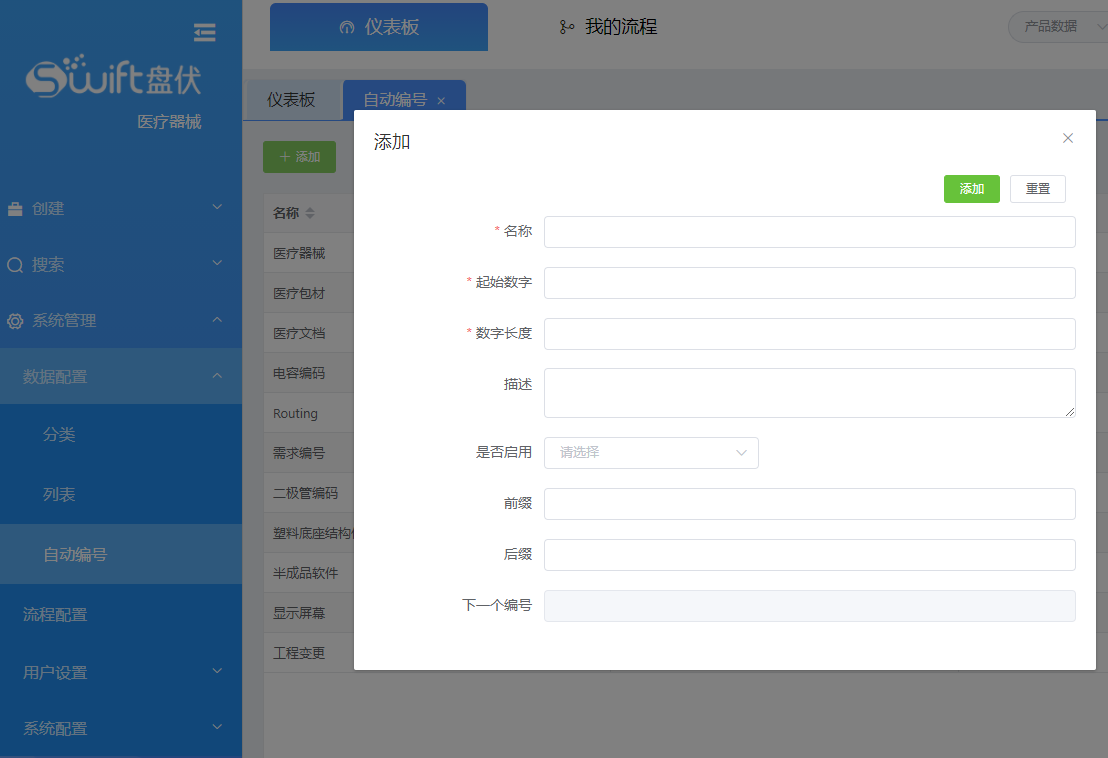Close the 自动编号 tab with its x

pos(441,101)
